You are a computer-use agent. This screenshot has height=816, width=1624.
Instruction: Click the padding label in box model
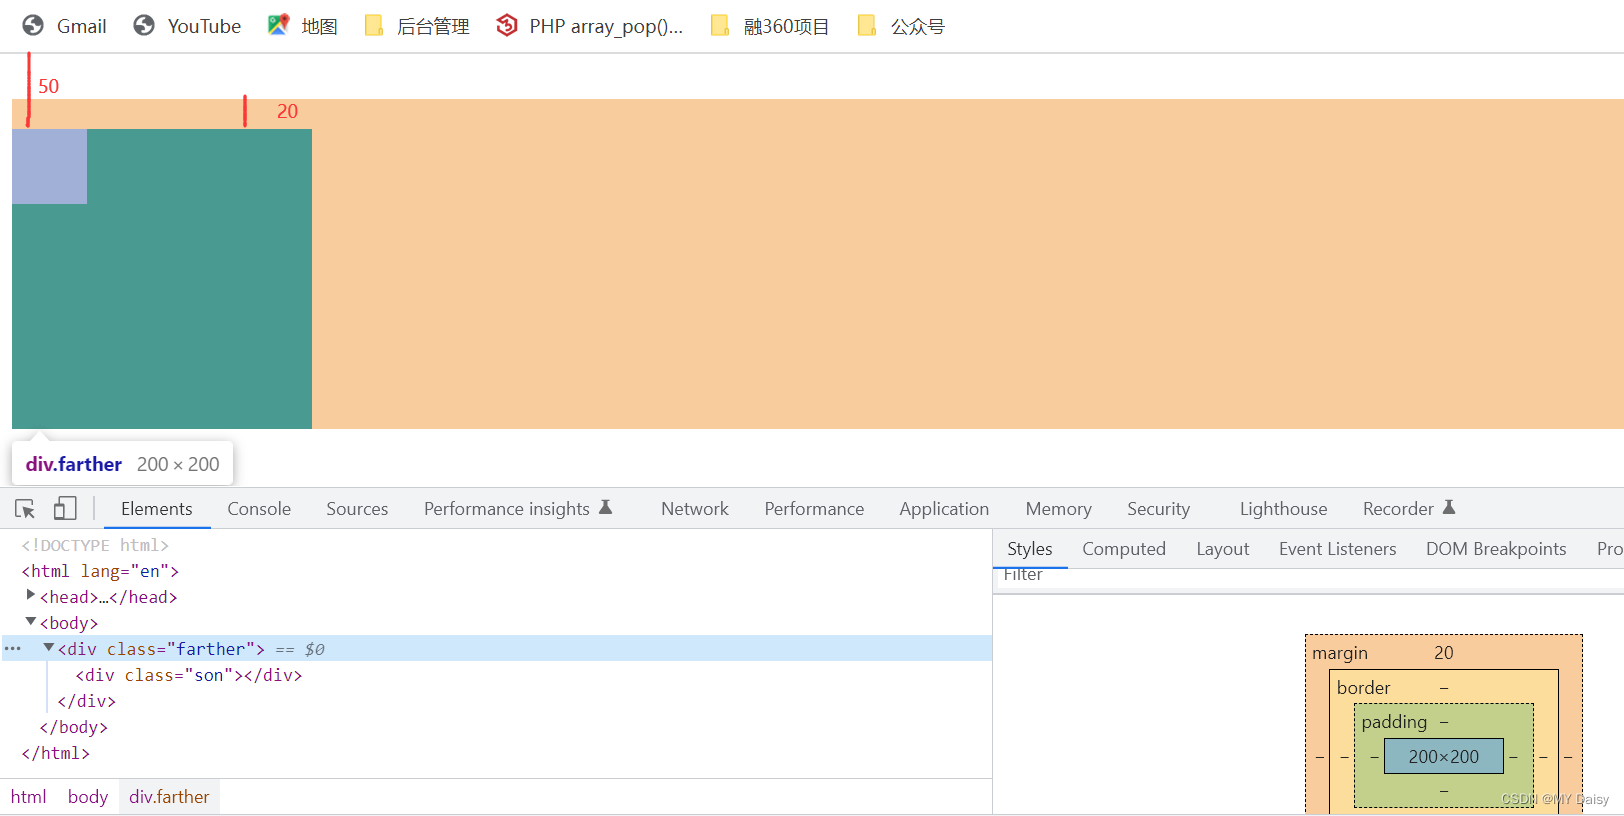point(1394,722)
